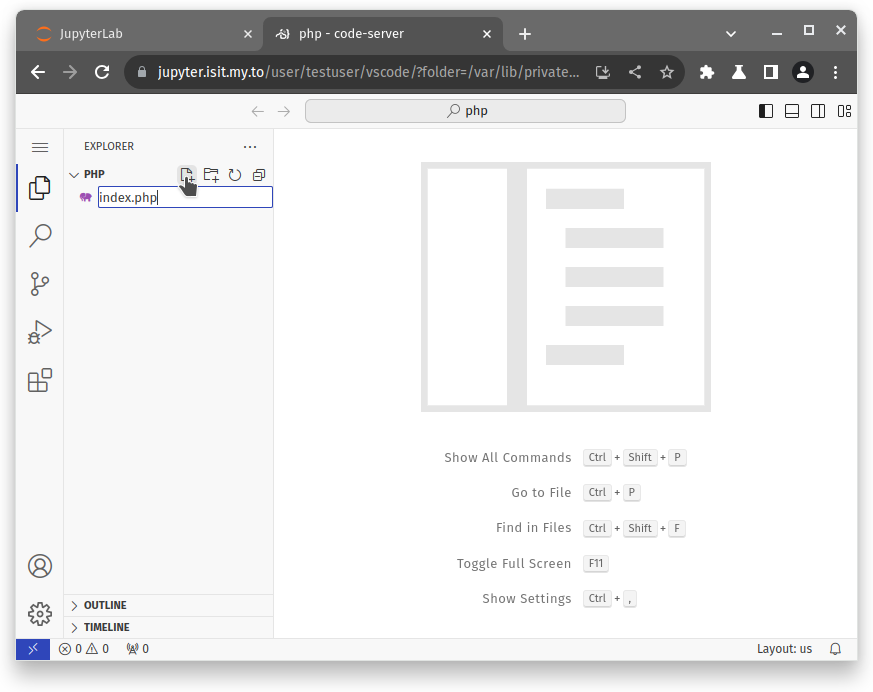Viewport: 873px width, 692px height.
Task: Toggle the primary side bar layout button
Action: coord(766,111)
